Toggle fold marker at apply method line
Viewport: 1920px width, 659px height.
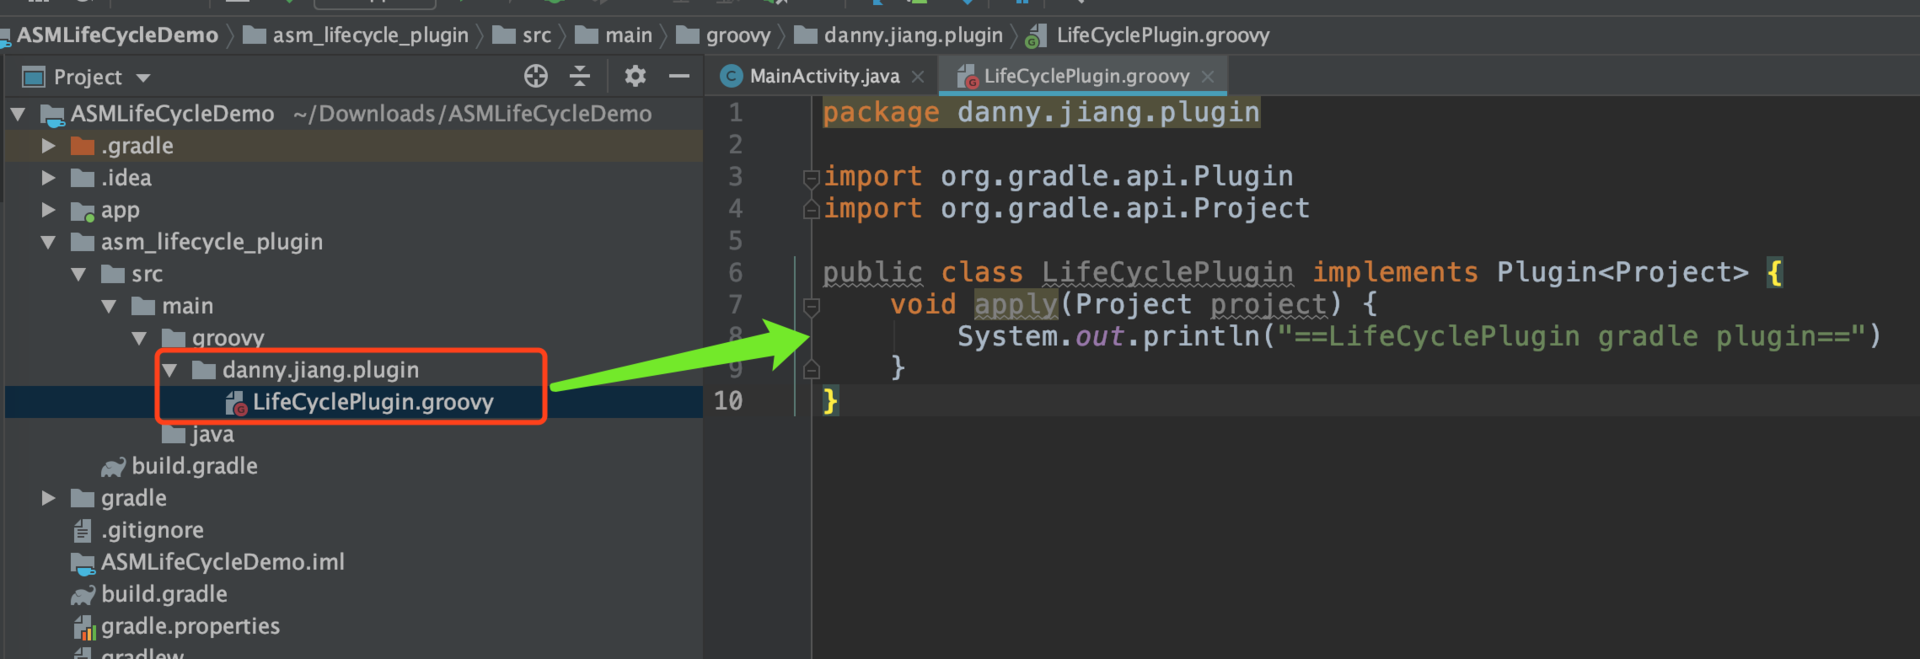[812, 306]
